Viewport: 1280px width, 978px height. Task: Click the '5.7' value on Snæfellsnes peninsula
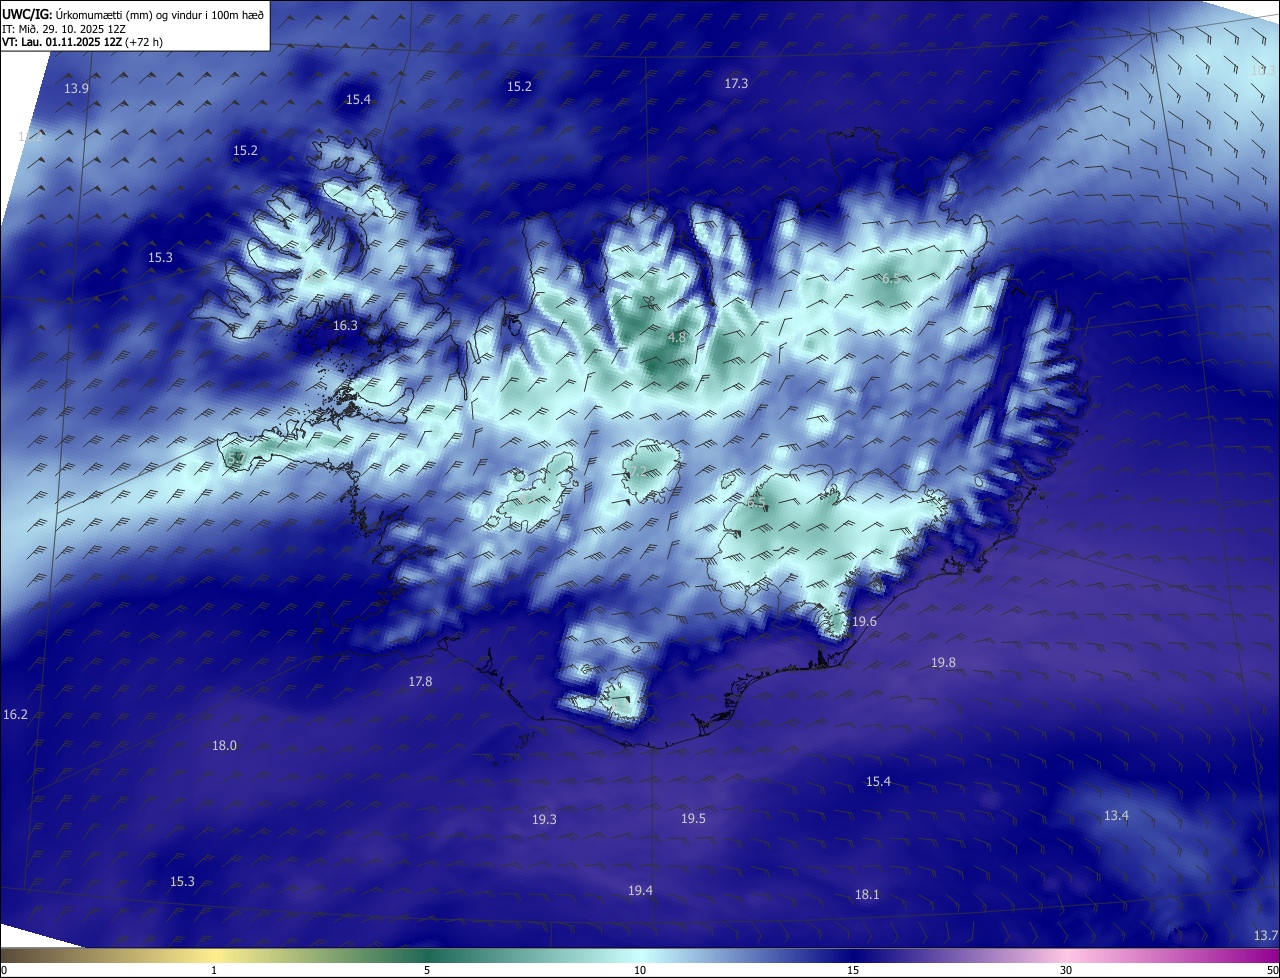click(x=236, y=458)
